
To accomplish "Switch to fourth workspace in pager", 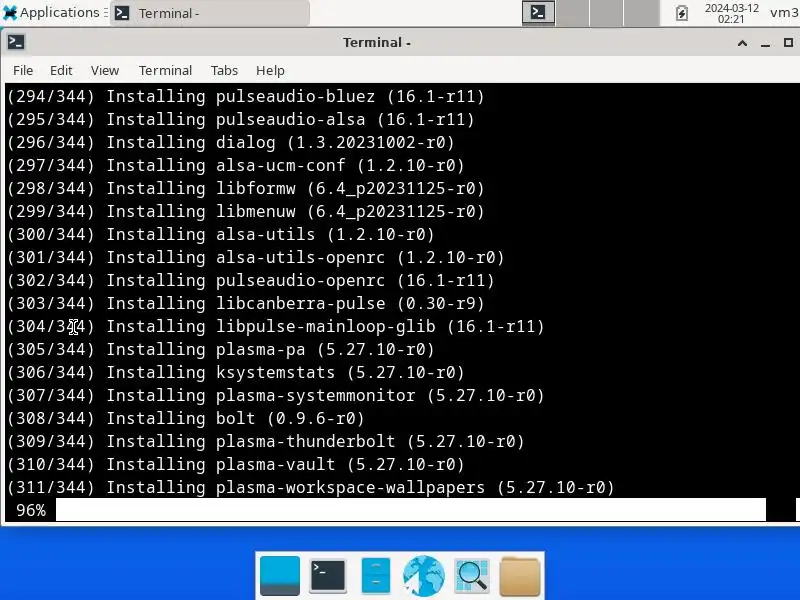I will point(640,12).
